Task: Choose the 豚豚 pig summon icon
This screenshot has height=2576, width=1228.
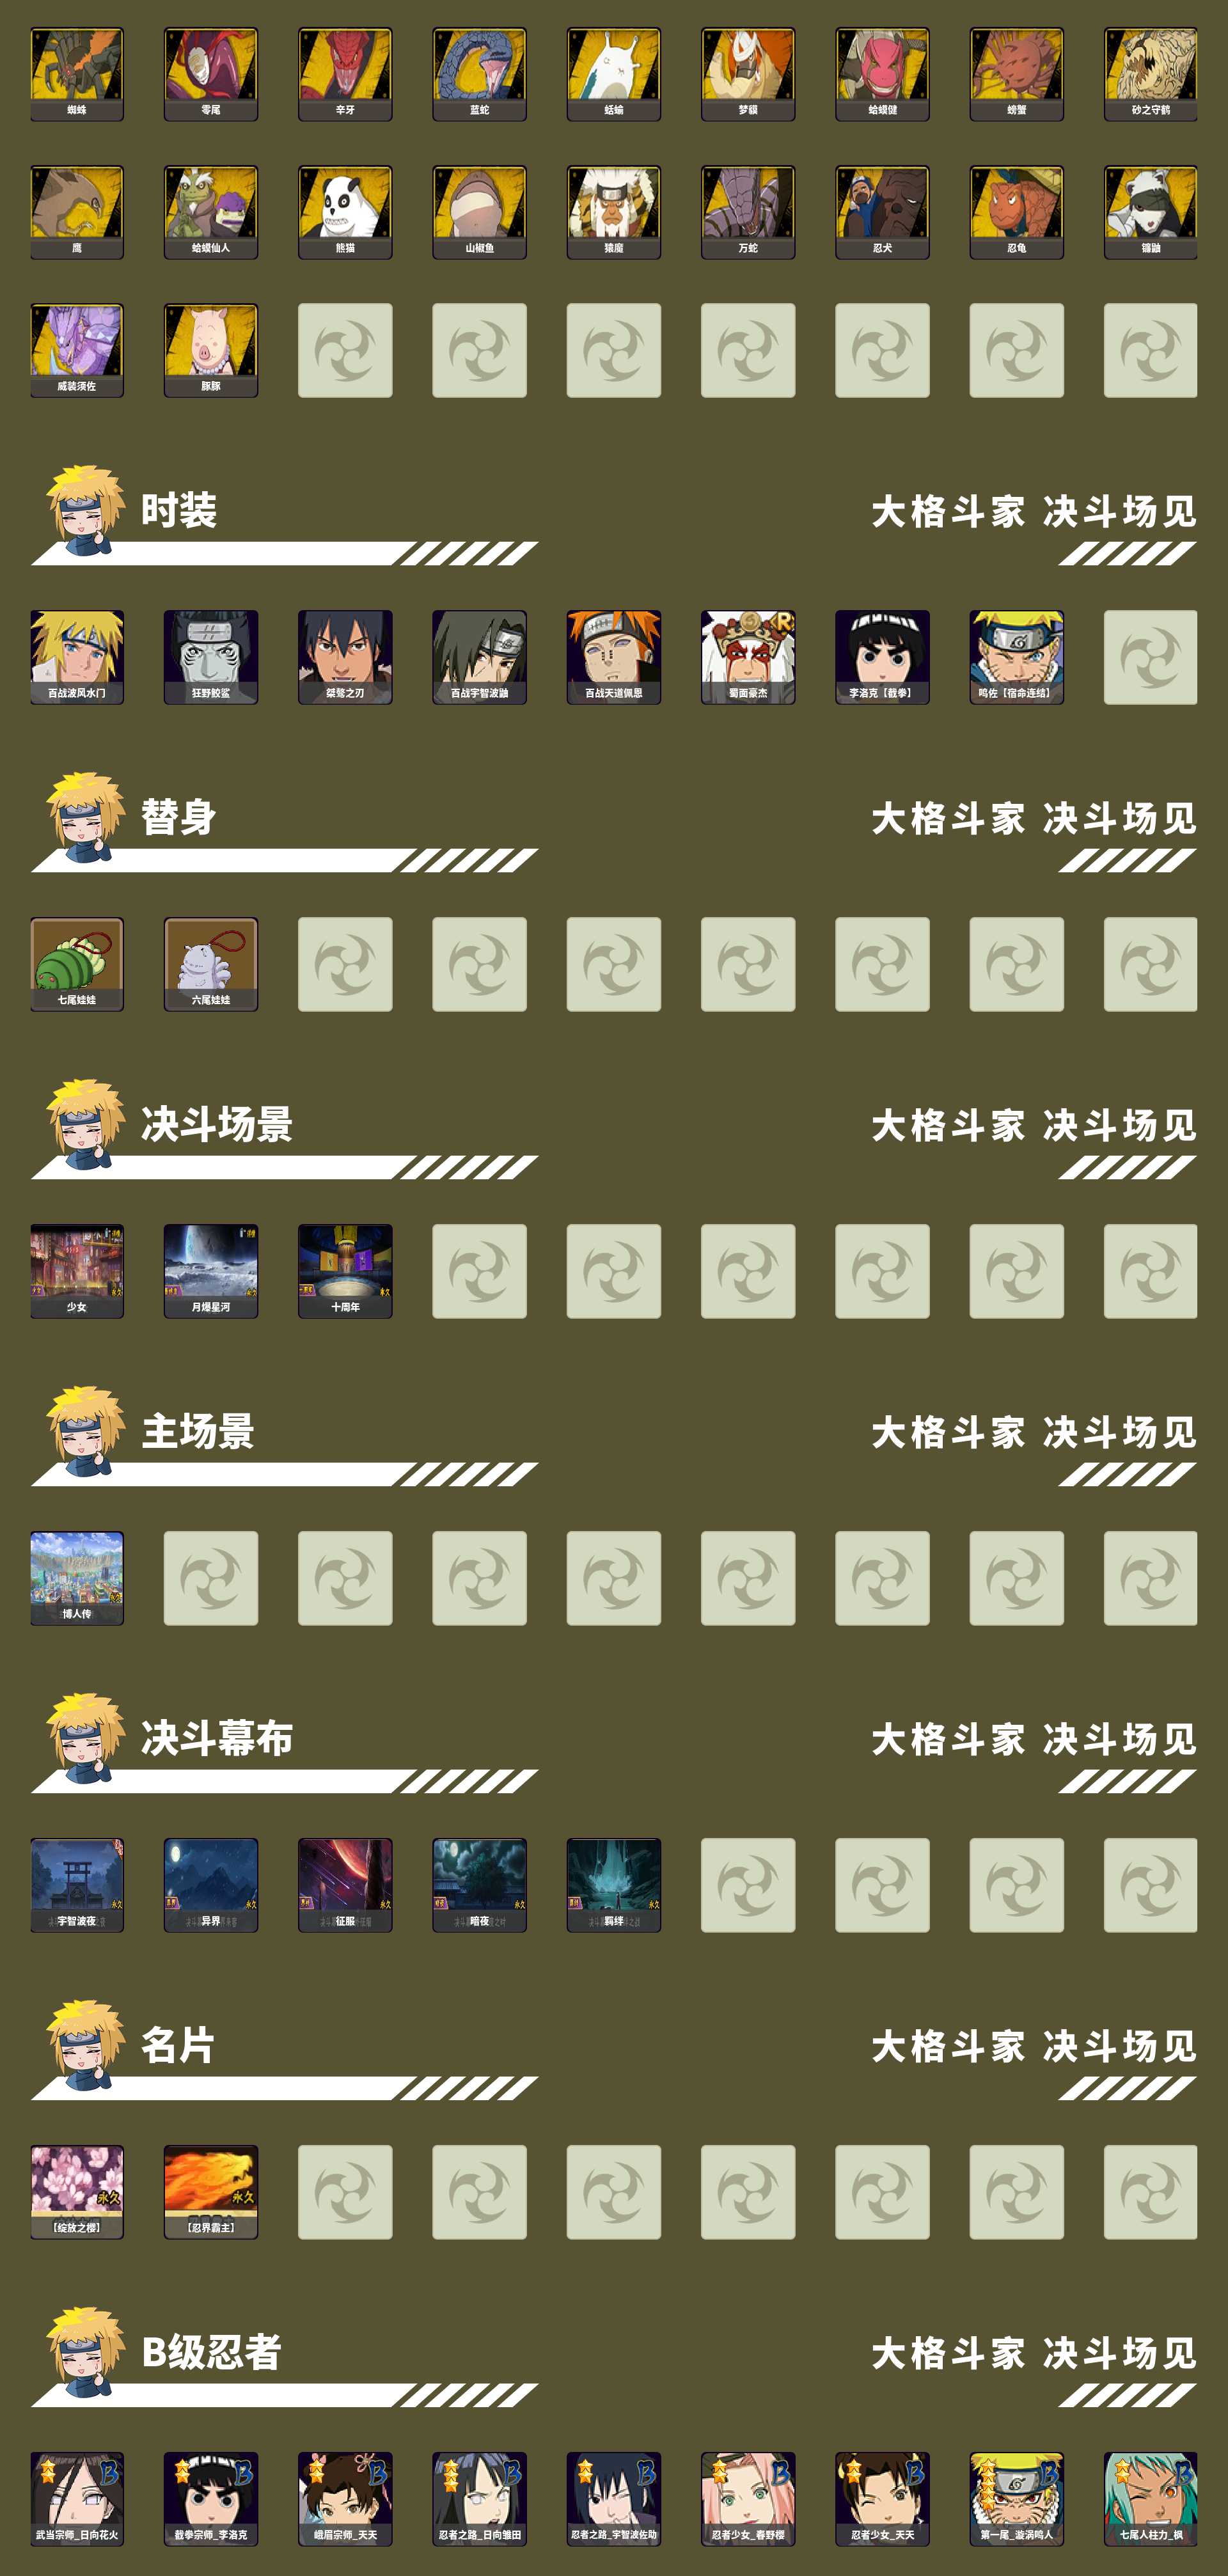Action: coord(211,350)
